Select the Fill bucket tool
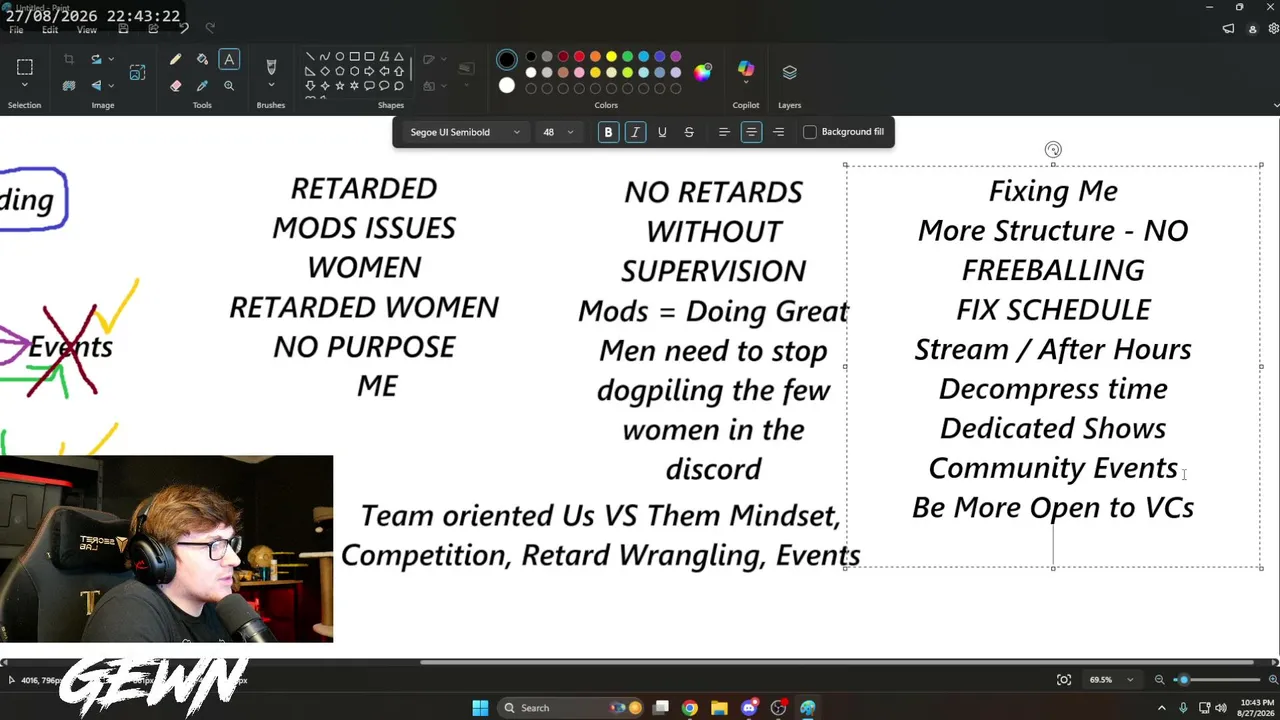Image resolution: width=1280 pixels, height=720 pixels. (202, 60)
